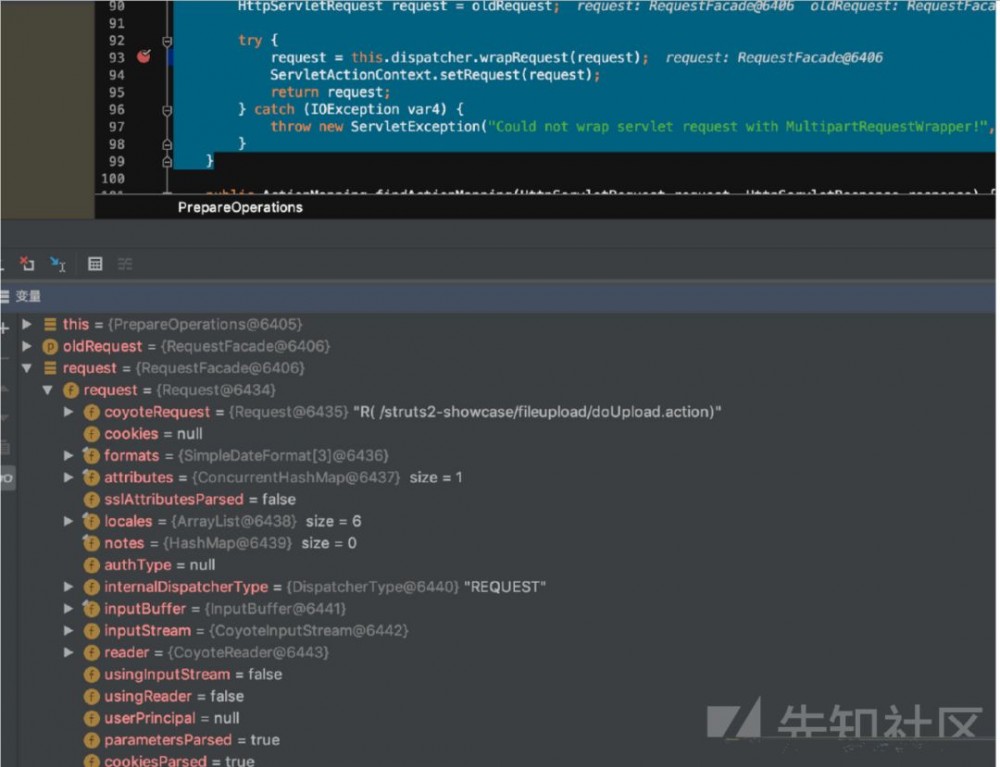The image size is (1000, 767).
Task: Click the field icon beside locales
Action: pos(92,522)
